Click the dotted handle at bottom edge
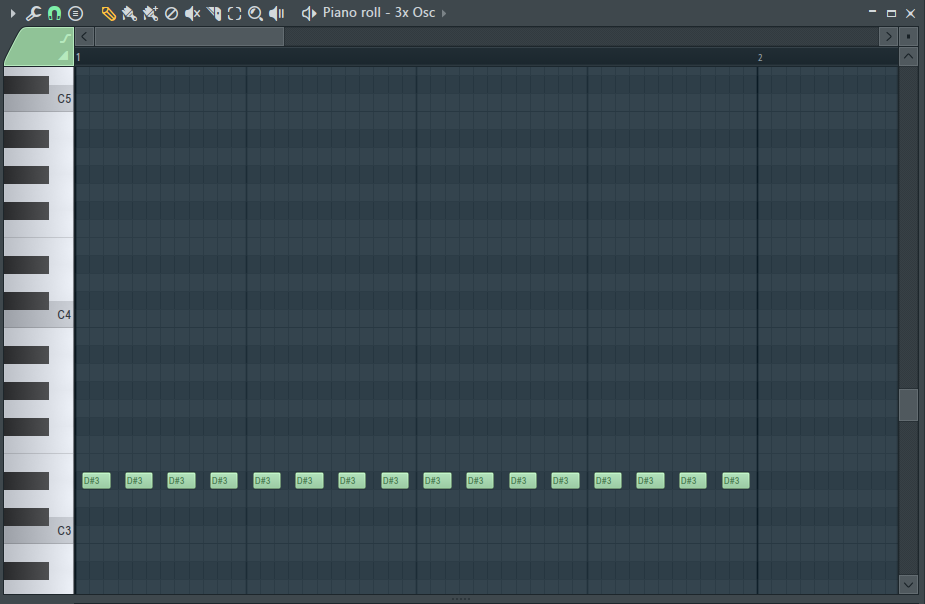 pyautogui.click(x=461, y=599)
